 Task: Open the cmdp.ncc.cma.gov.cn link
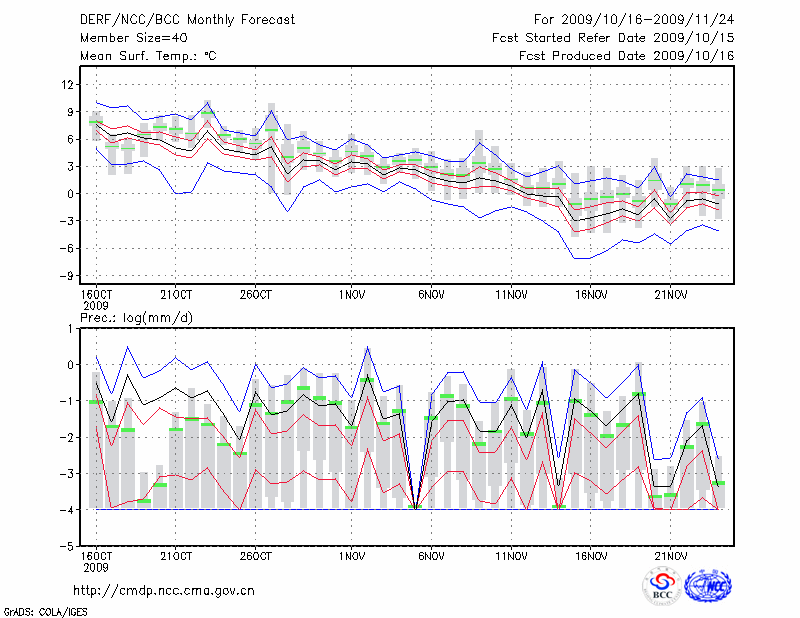pos(164,591)
